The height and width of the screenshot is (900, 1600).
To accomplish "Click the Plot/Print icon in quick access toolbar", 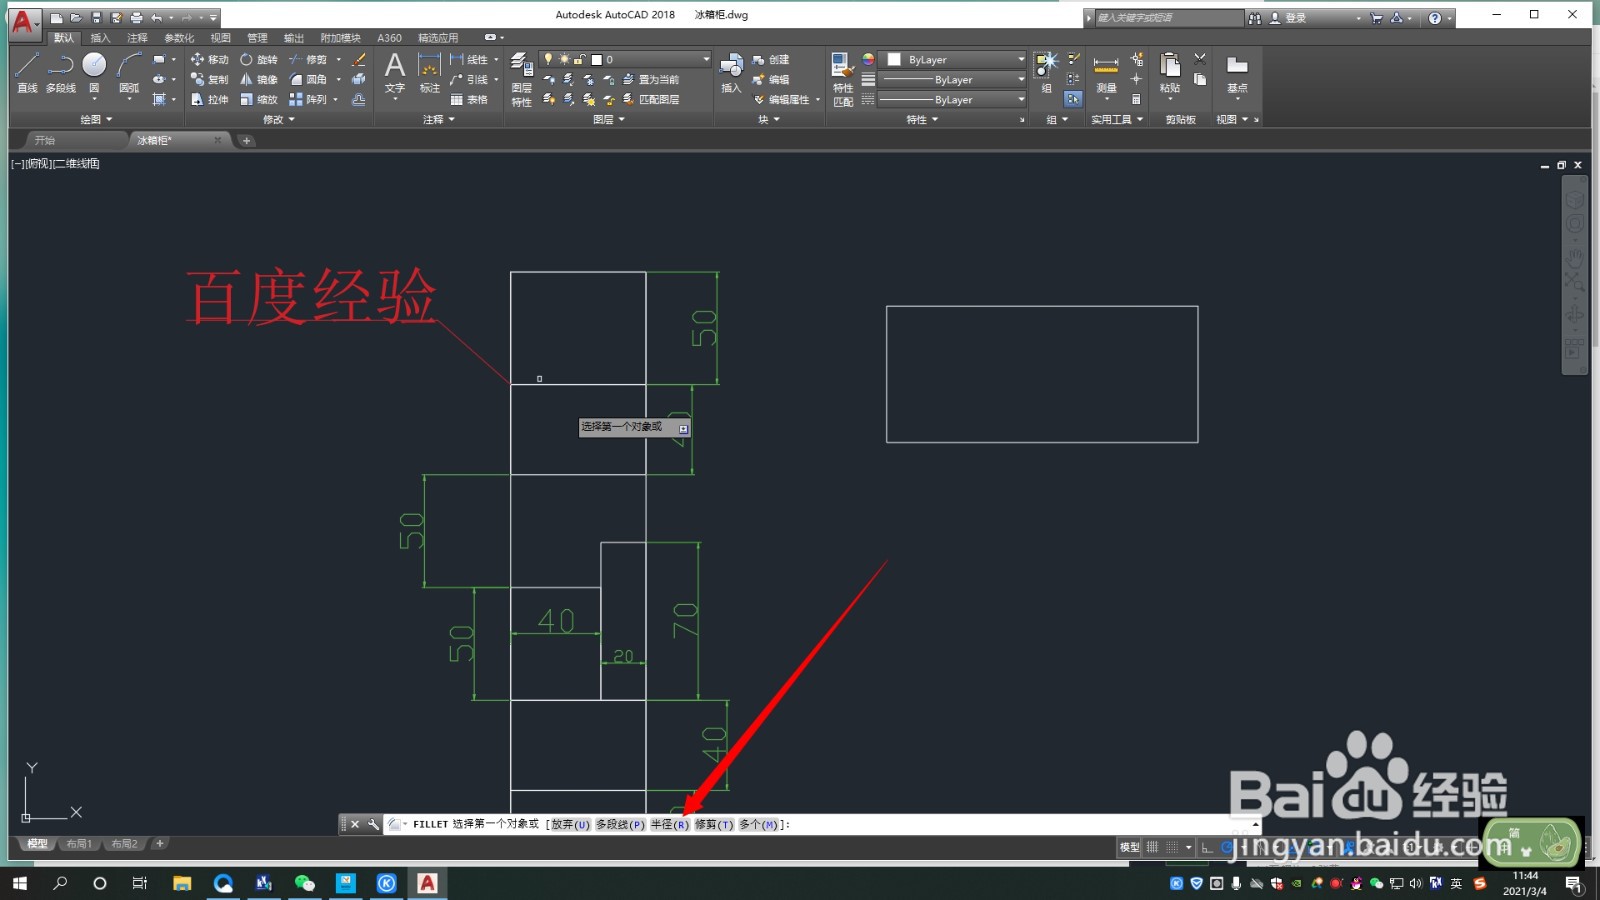I will pyautogui.click(x=136, y=18).
